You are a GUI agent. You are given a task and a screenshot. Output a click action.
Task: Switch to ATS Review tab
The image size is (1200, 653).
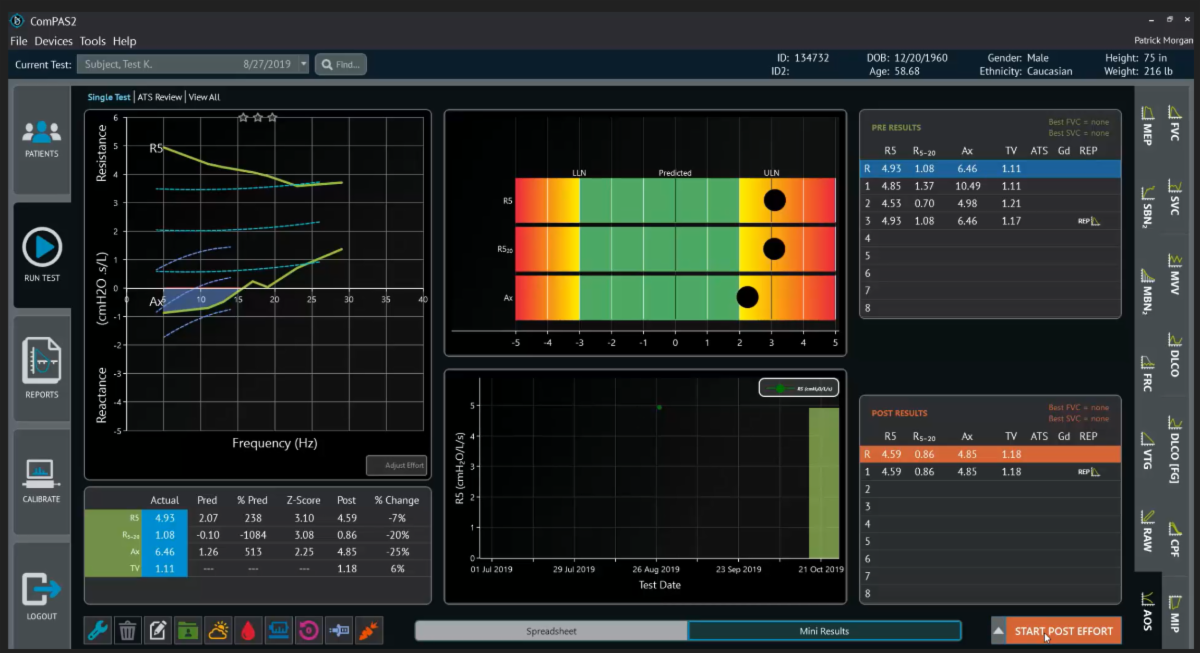tap(160, 97)
